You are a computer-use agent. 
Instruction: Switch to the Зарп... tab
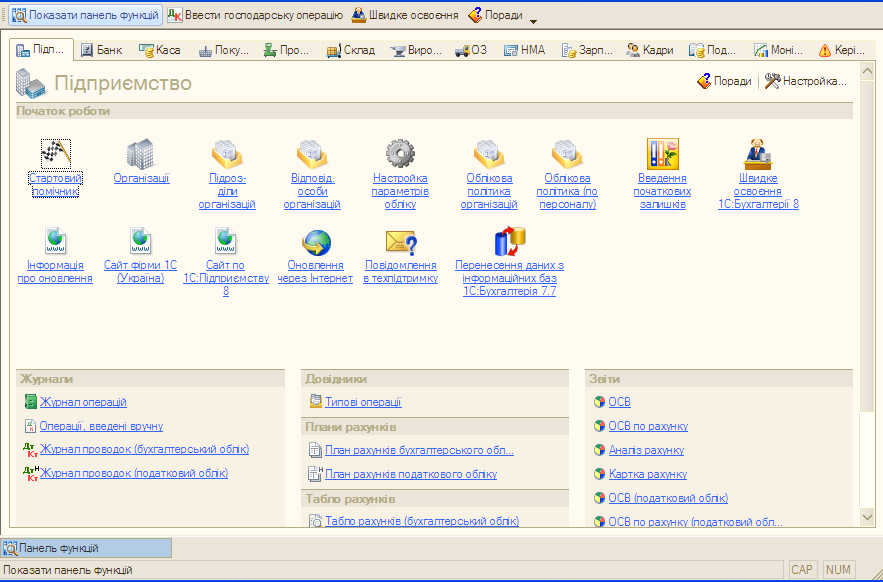587,50
